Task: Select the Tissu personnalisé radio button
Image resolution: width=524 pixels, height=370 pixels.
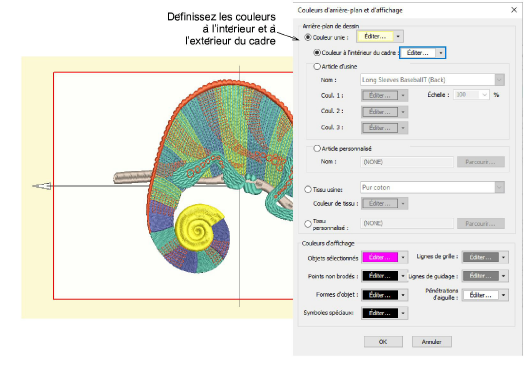Action: [x=308, y=224]
